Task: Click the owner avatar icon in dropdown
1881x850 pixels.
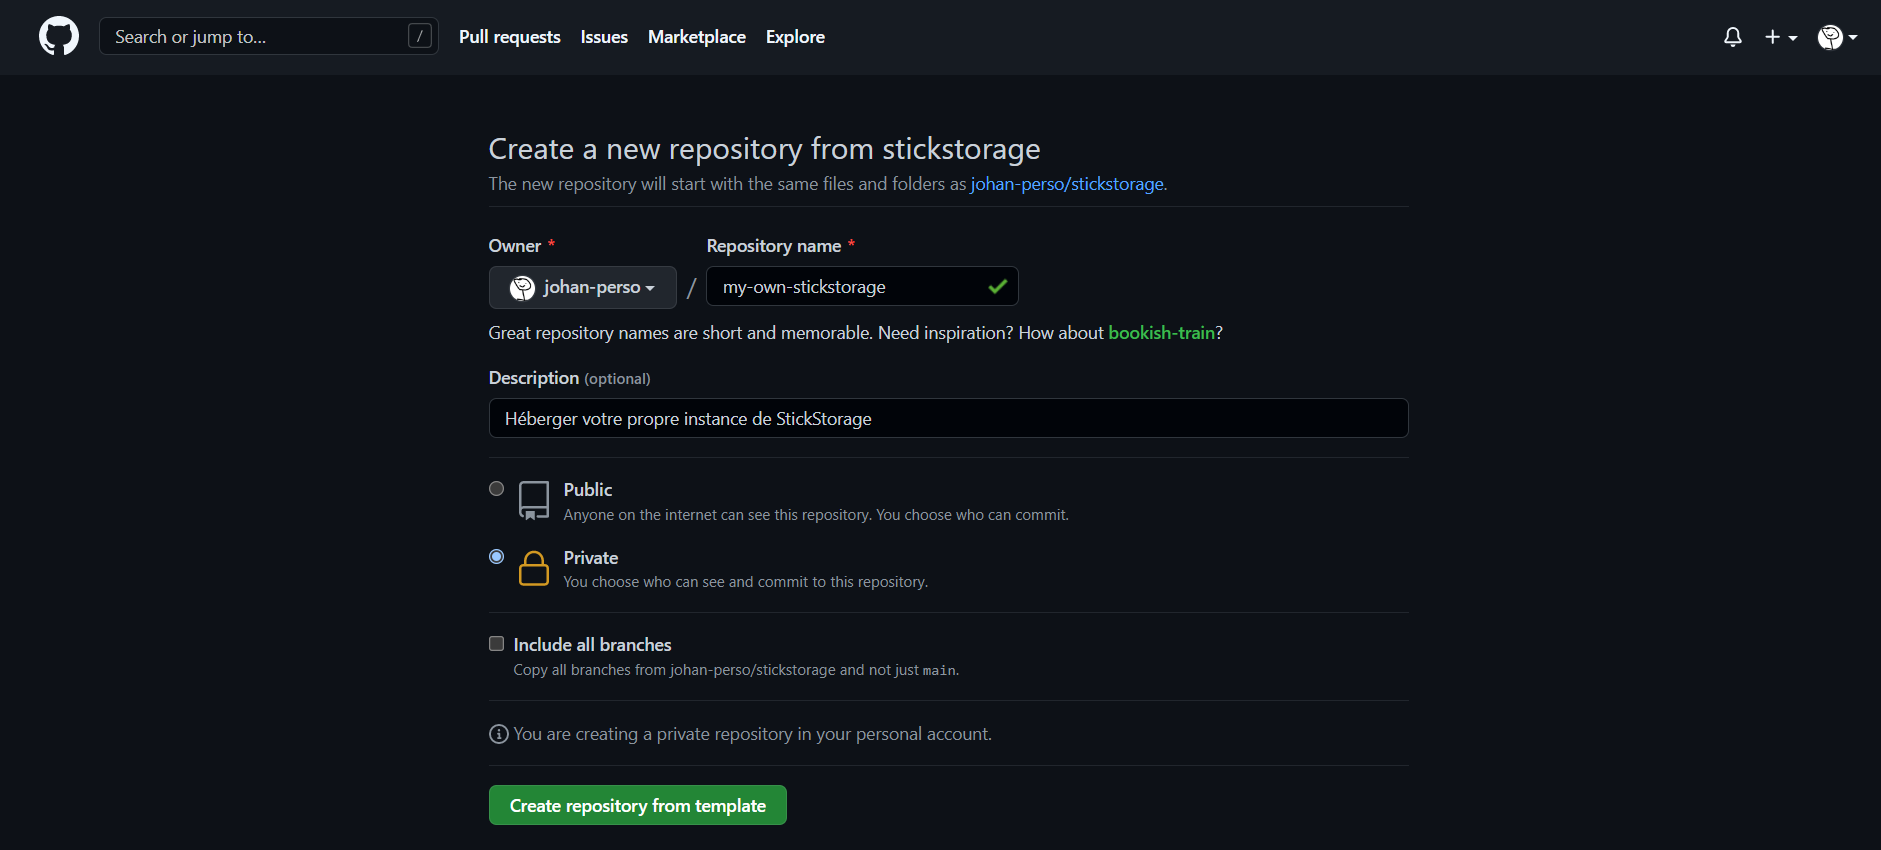Action: (522, 288)
